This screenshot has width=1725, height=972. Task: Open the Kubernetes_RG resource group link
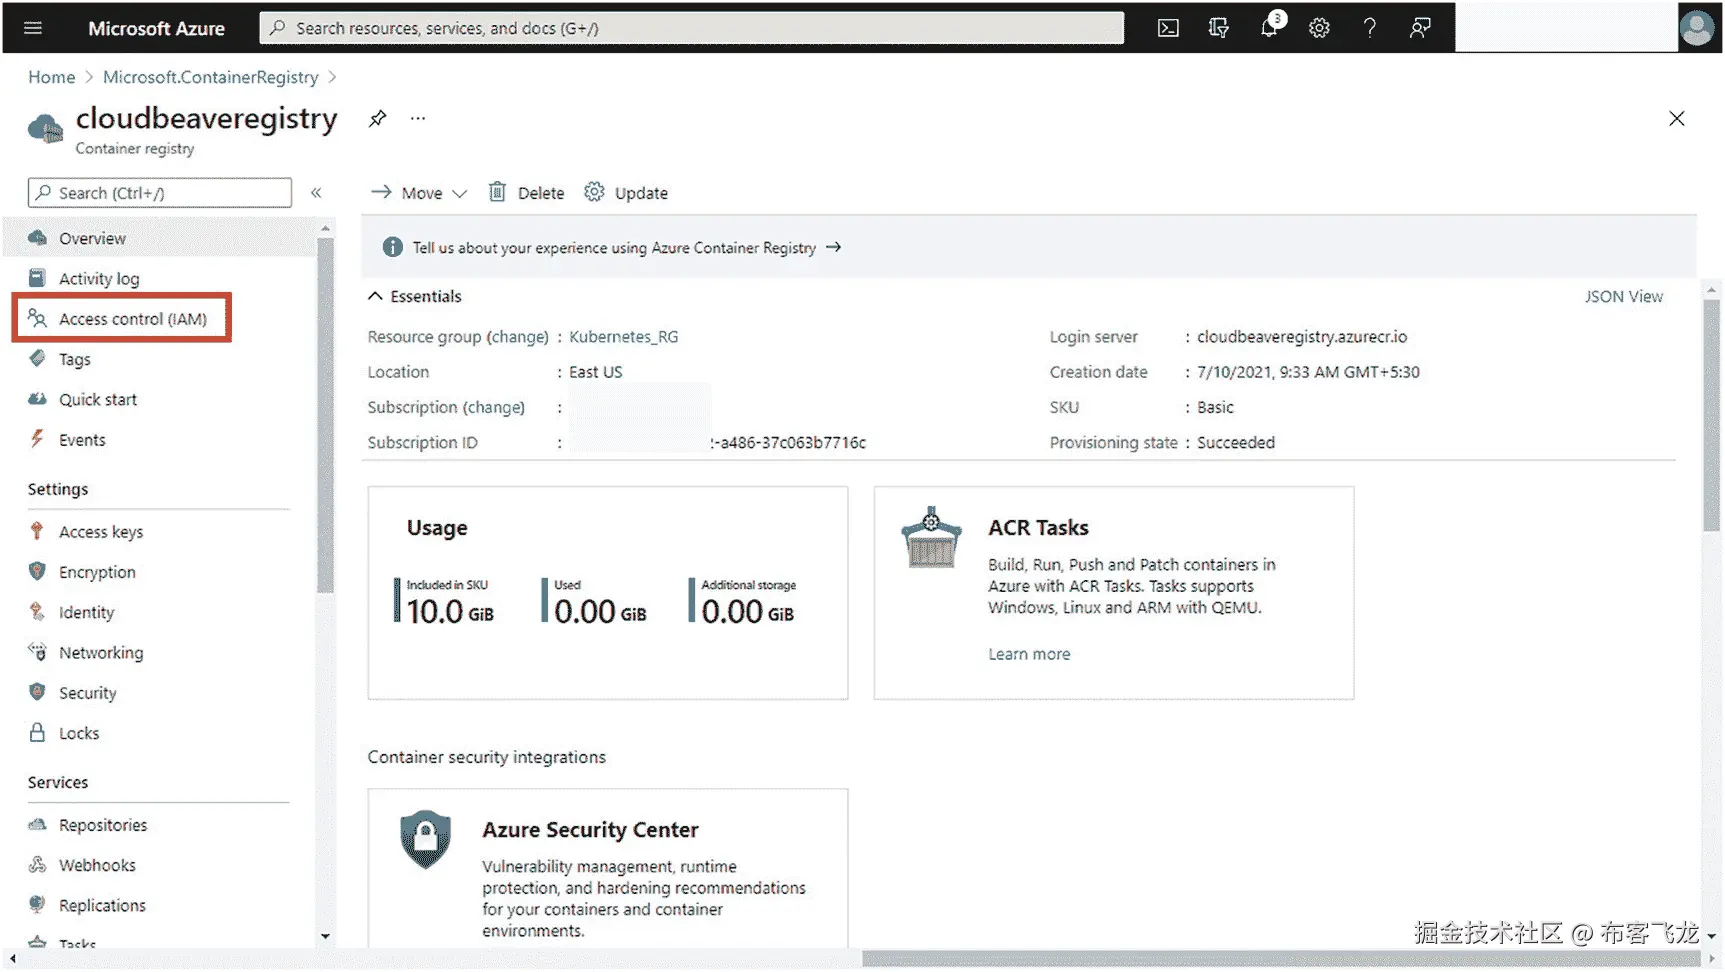click(623, 337)
